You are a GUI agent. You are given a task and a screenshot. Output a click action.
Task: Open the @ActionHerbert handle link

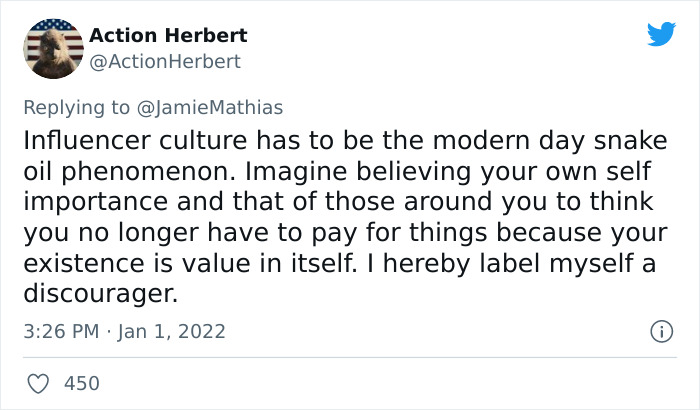coord(165,61)
